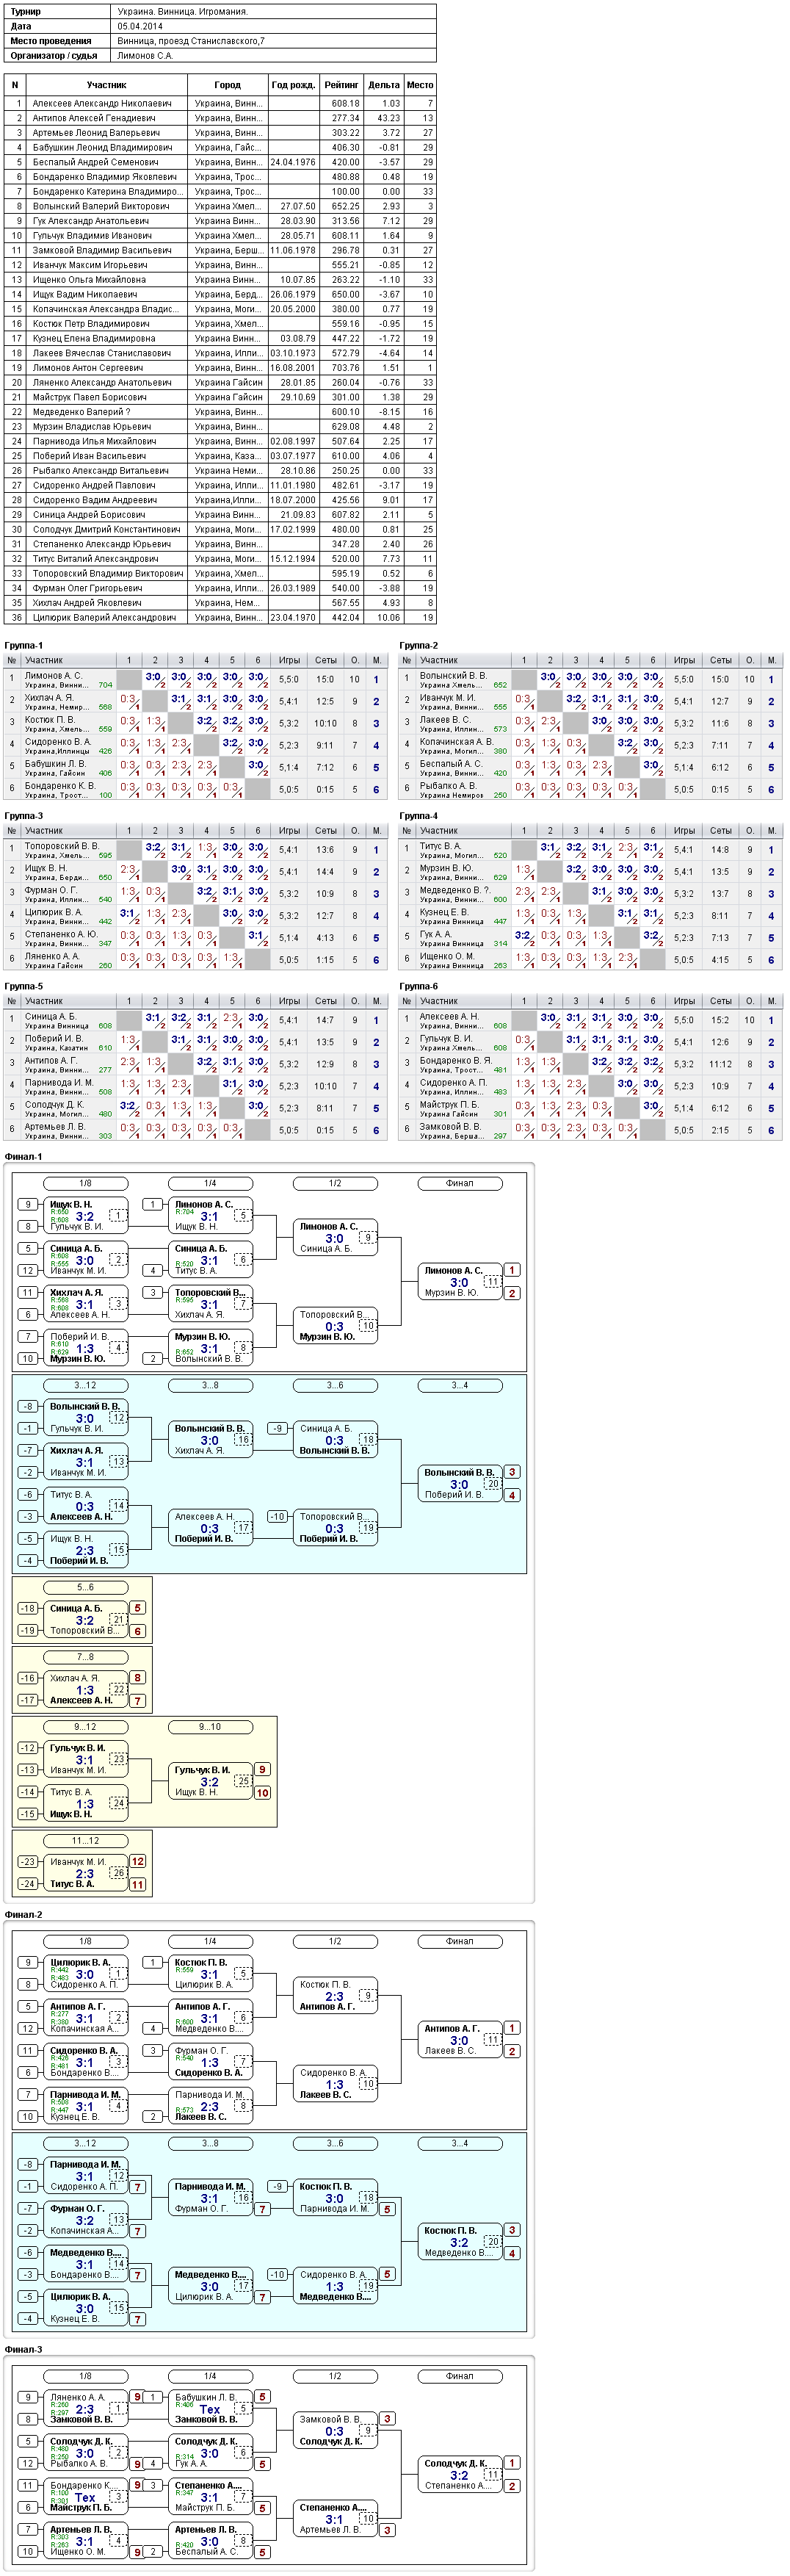Image resolution: width=790 pixels, height=2576 pixels.
Task: Click the Место column header
Action: point(420,85)
